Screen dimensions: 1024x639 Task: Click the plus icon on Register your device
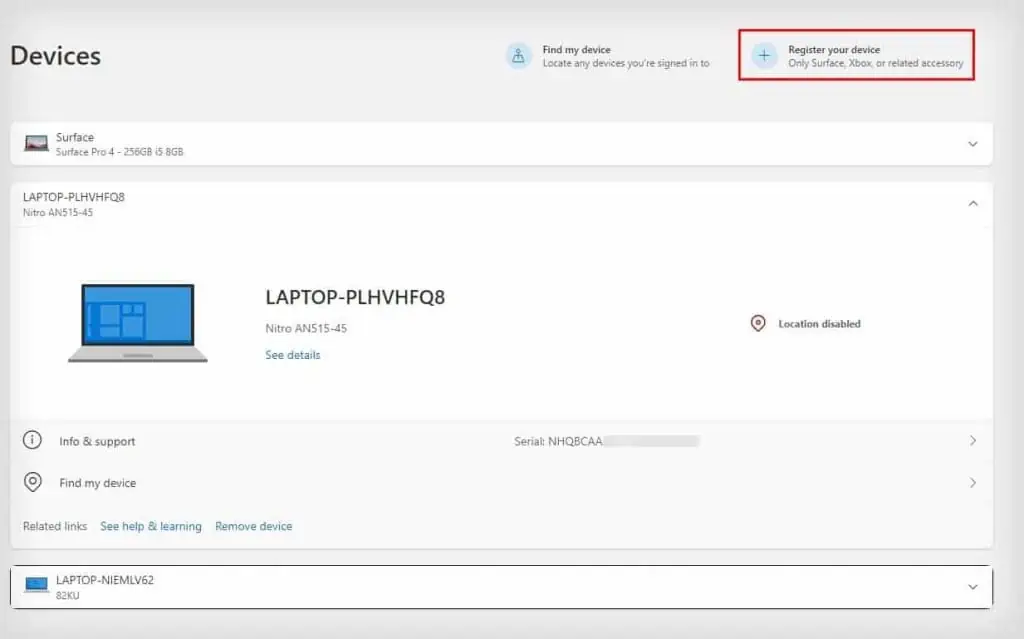coord(763,55)
